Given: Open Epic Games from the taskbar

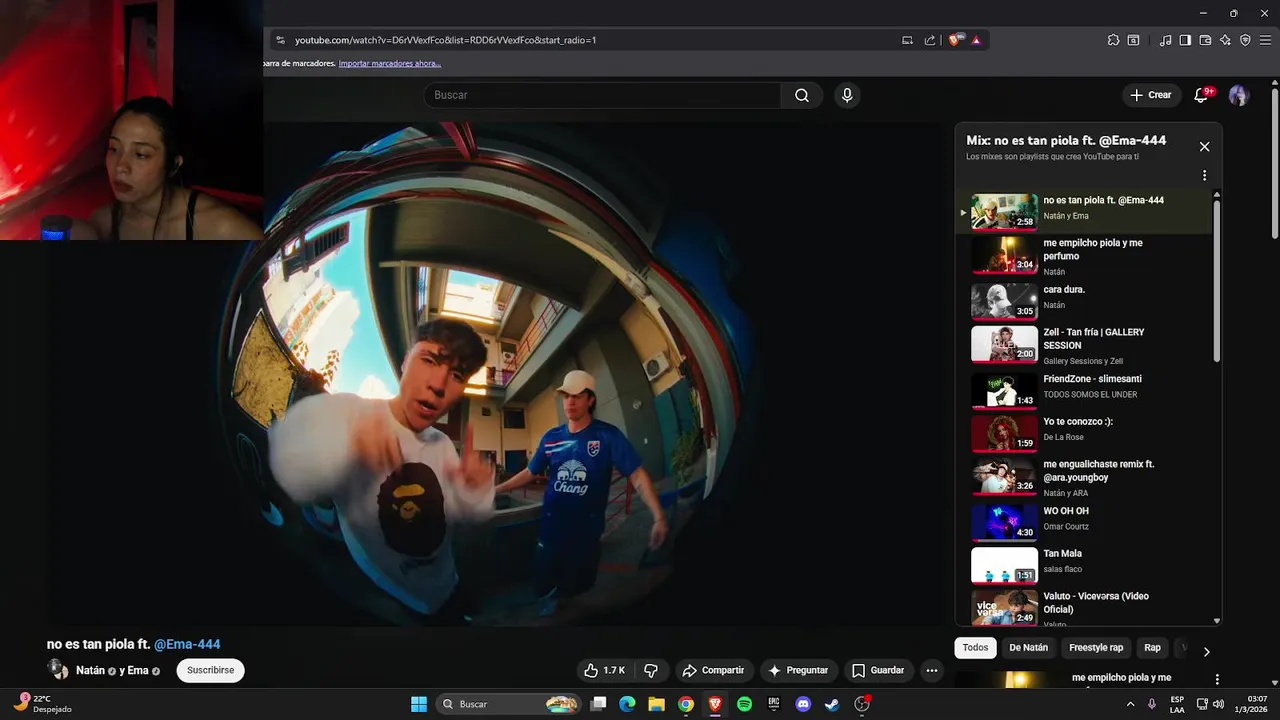Looking at the screenshot, I should [773, 704].
